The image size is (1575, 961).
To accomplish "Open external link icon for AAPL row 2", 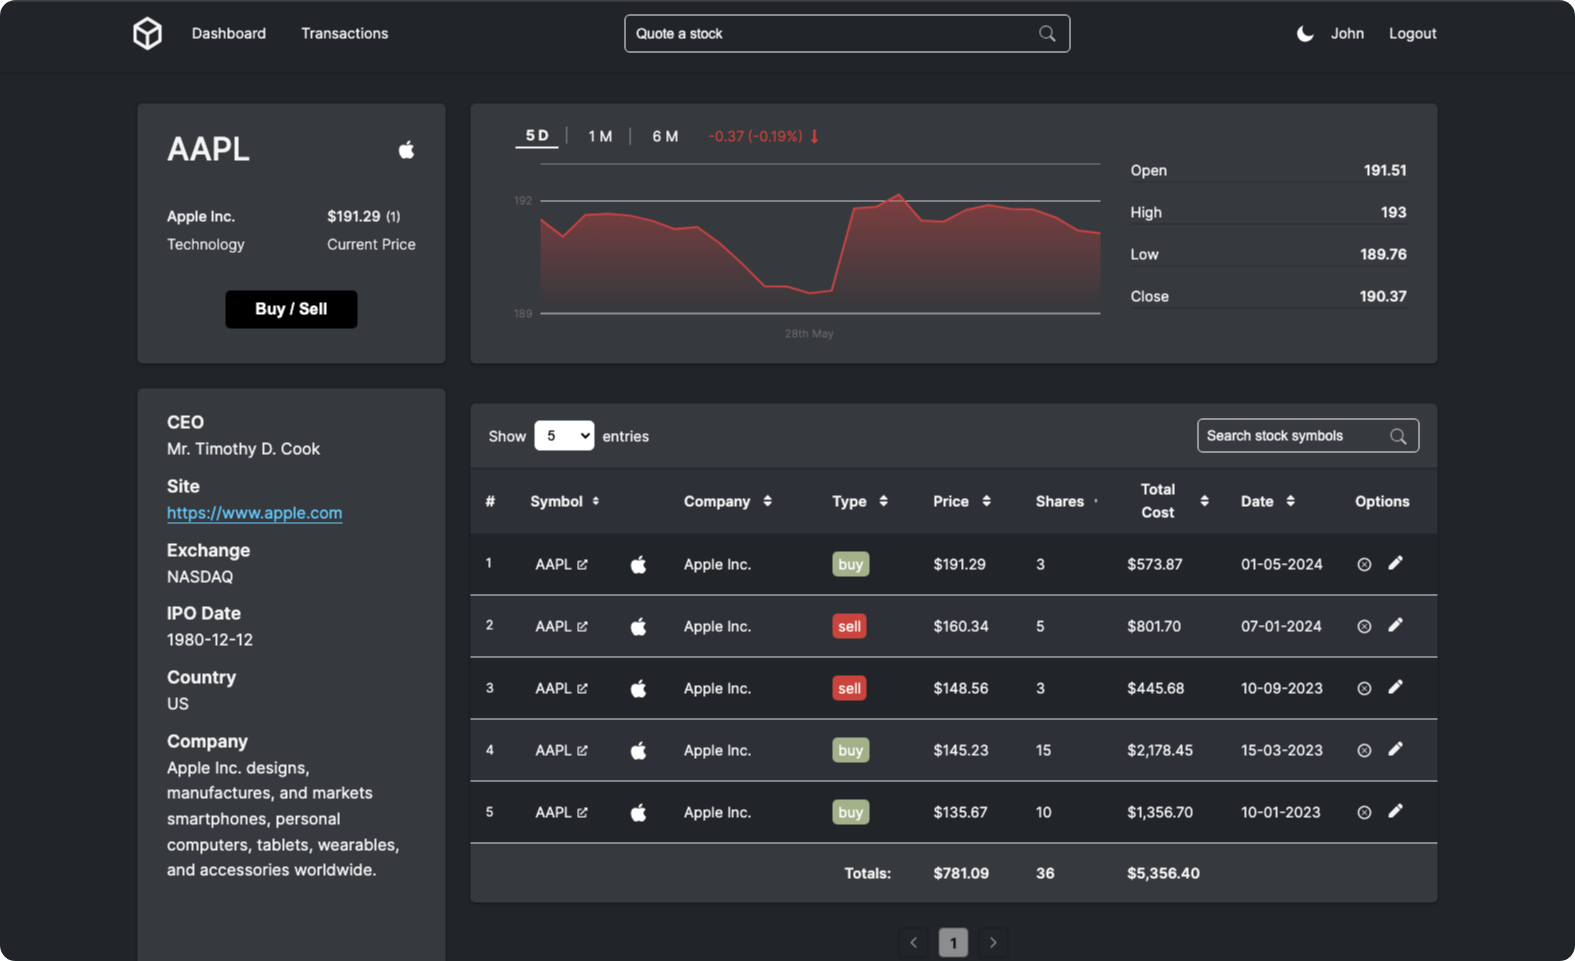I will tap(582, 626).
